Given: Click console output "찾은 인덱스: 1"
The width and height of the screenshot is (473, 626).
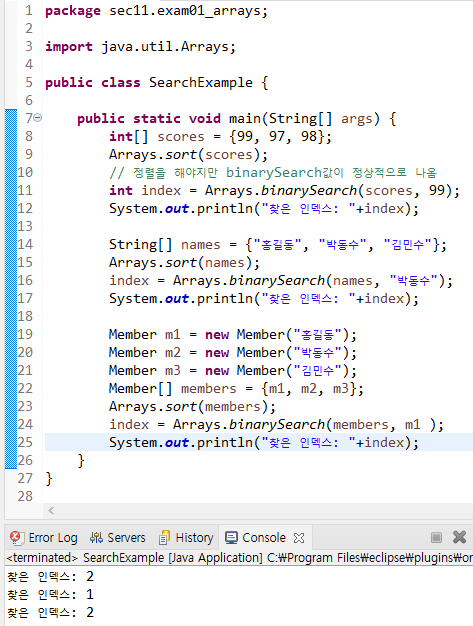Looking at the screenshot, I should click(50, 594).
